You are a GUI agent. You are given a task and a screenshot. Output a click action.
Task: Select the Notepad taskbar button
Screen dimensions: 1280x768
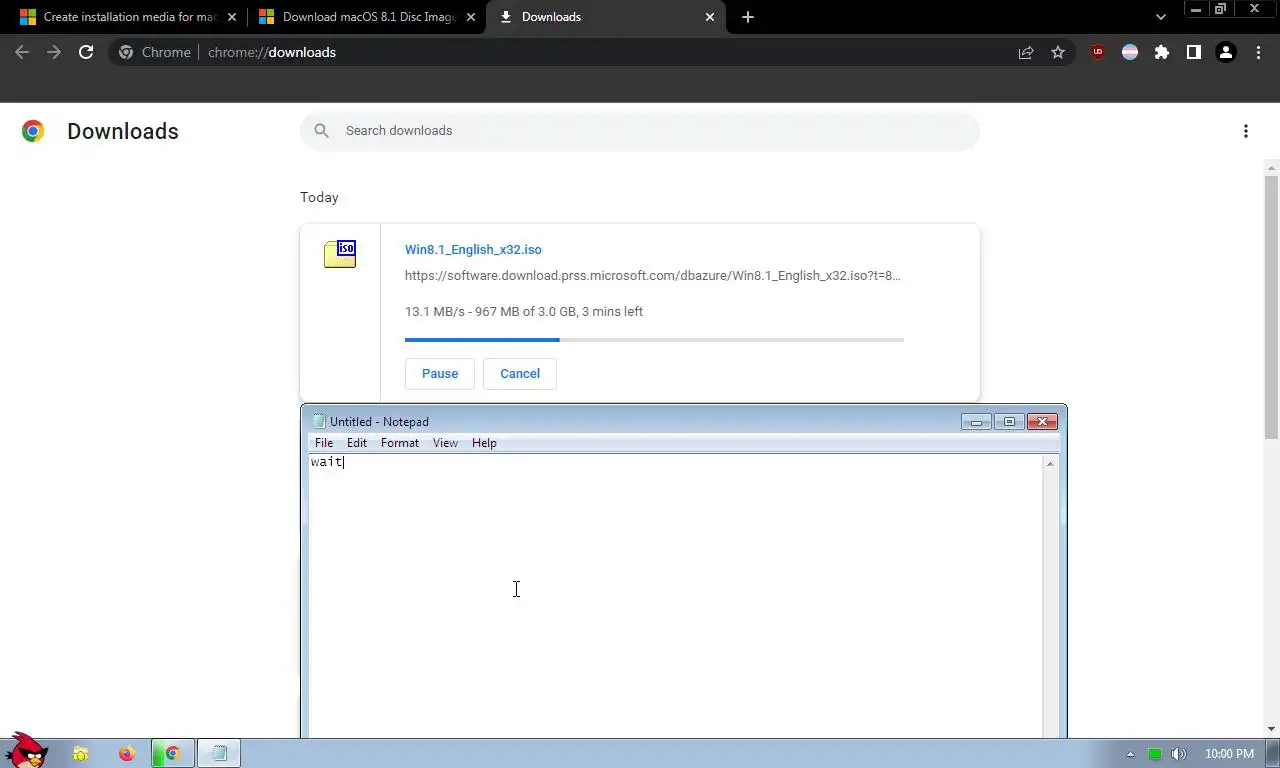[219, 754]
